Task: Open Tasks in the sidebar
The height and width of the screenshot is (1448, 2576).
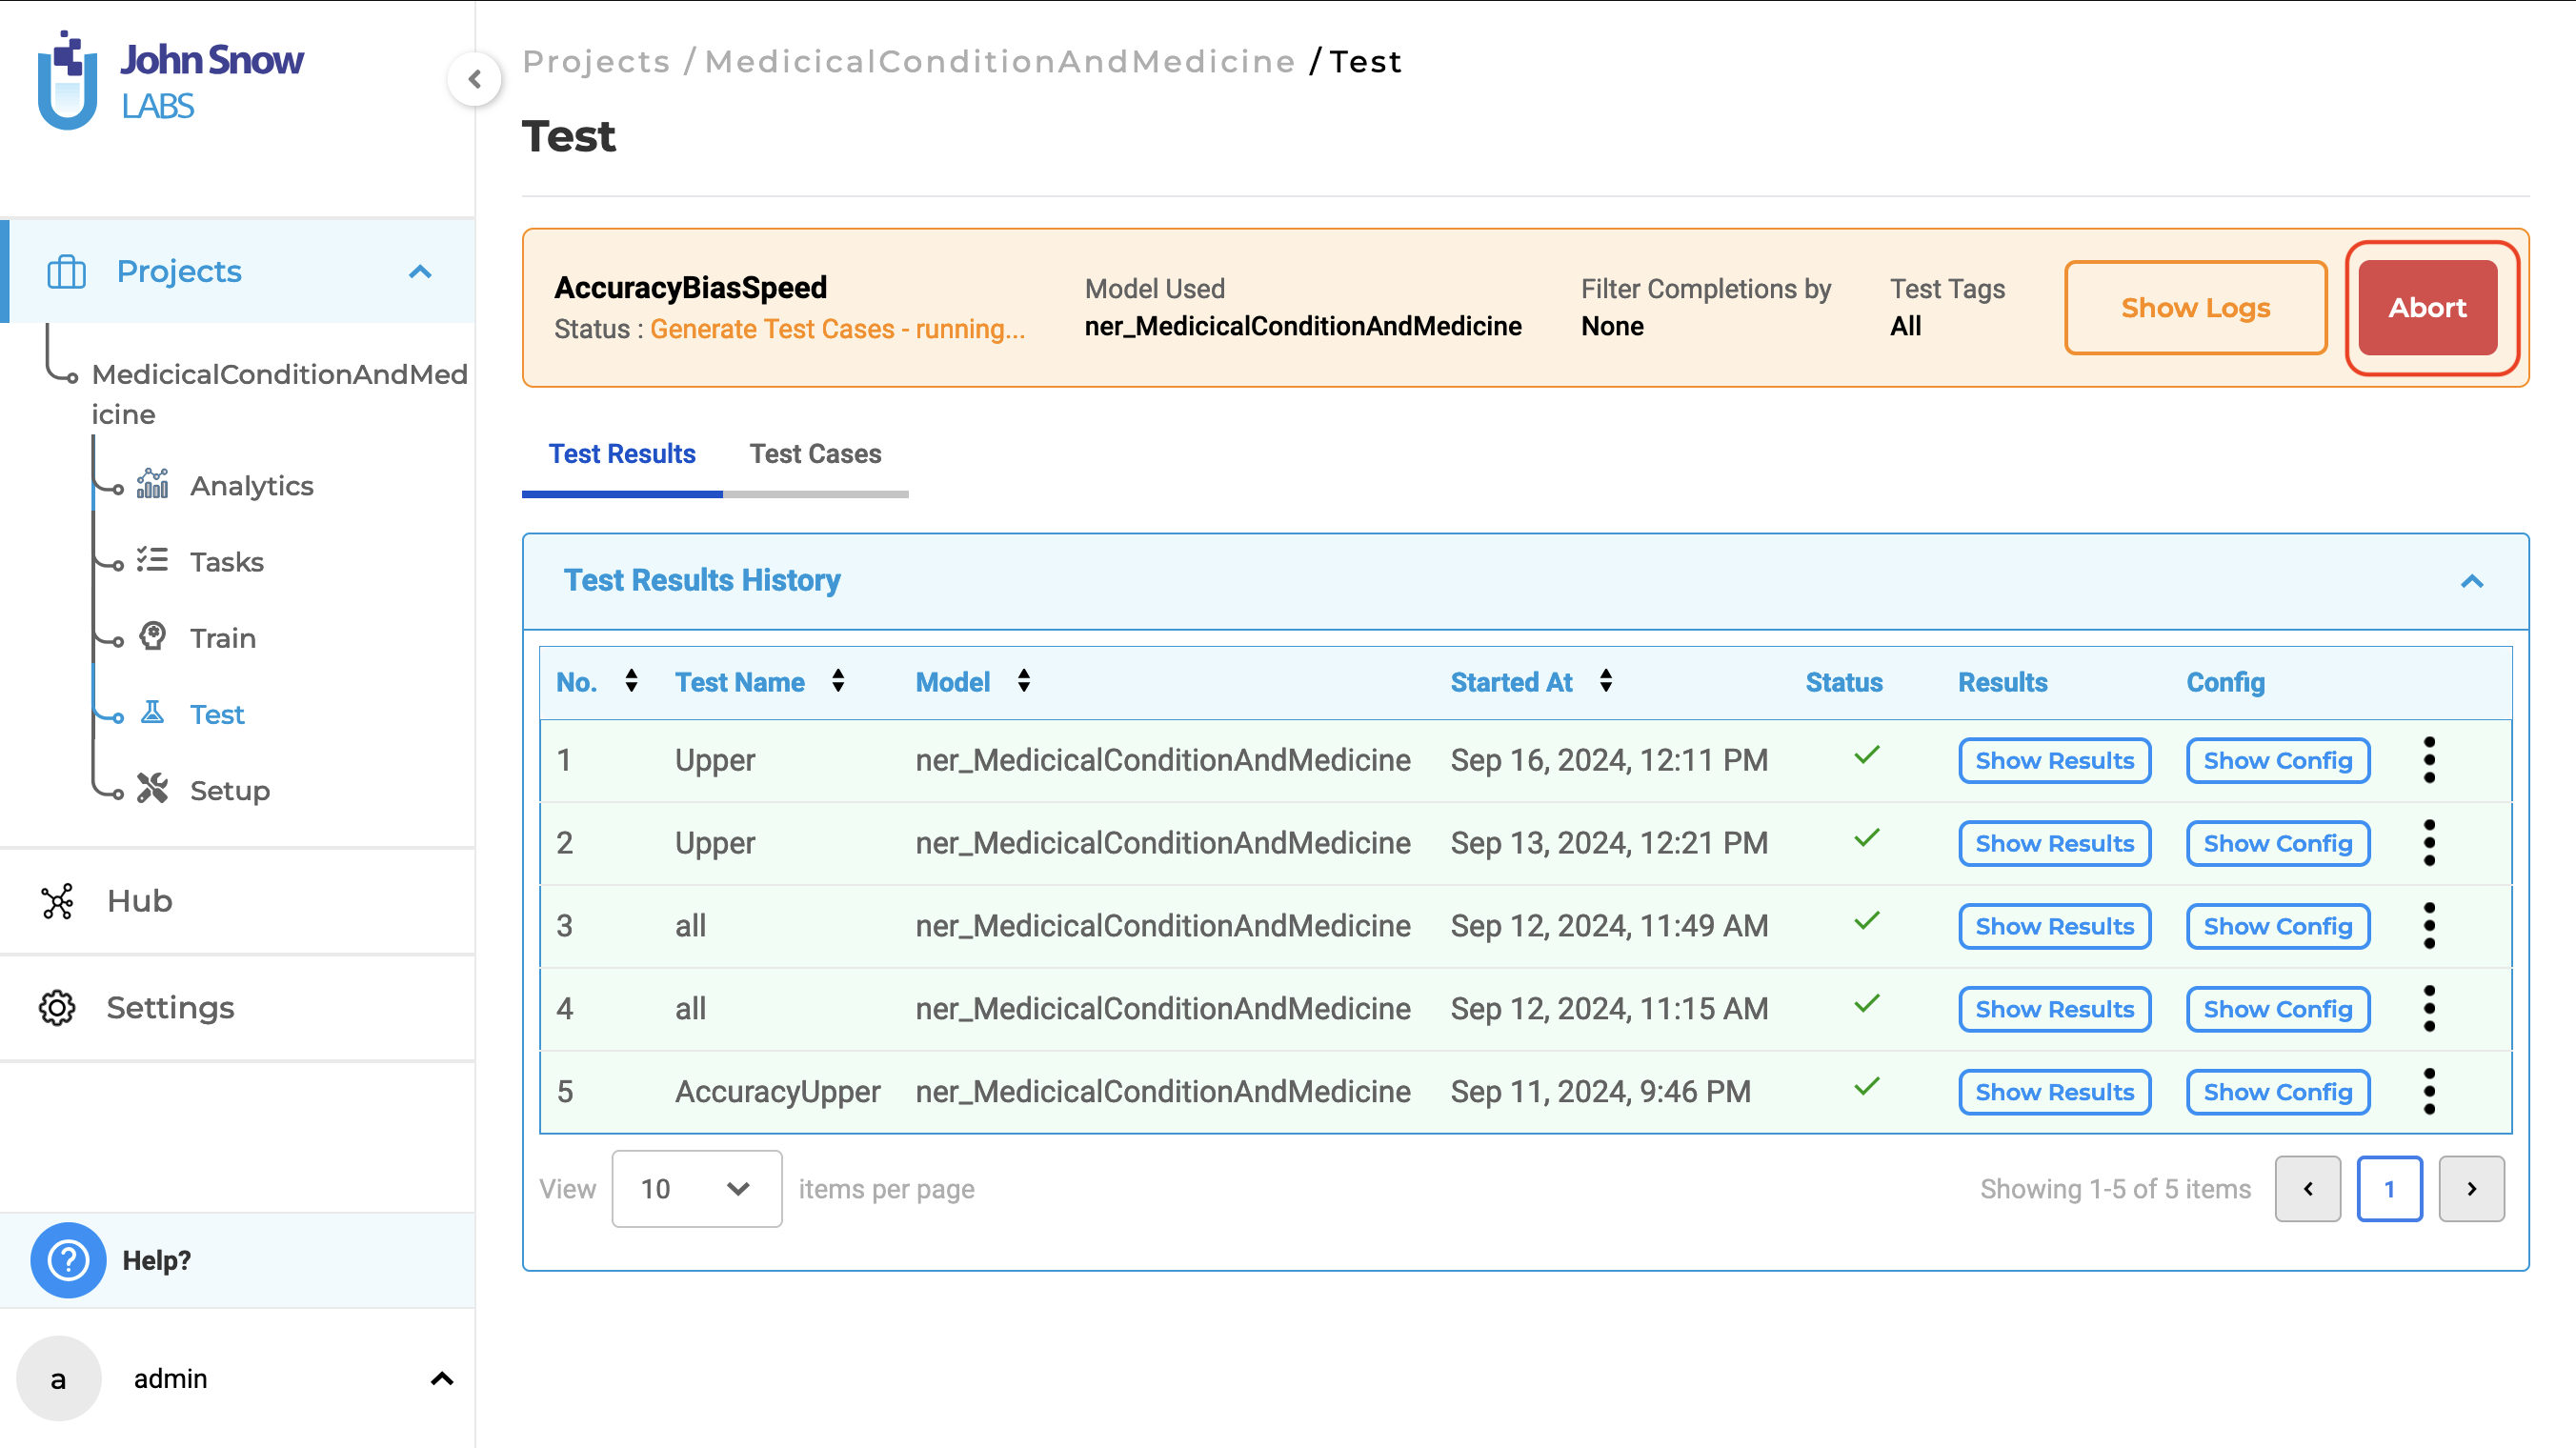Action: [x=227, y=561]
